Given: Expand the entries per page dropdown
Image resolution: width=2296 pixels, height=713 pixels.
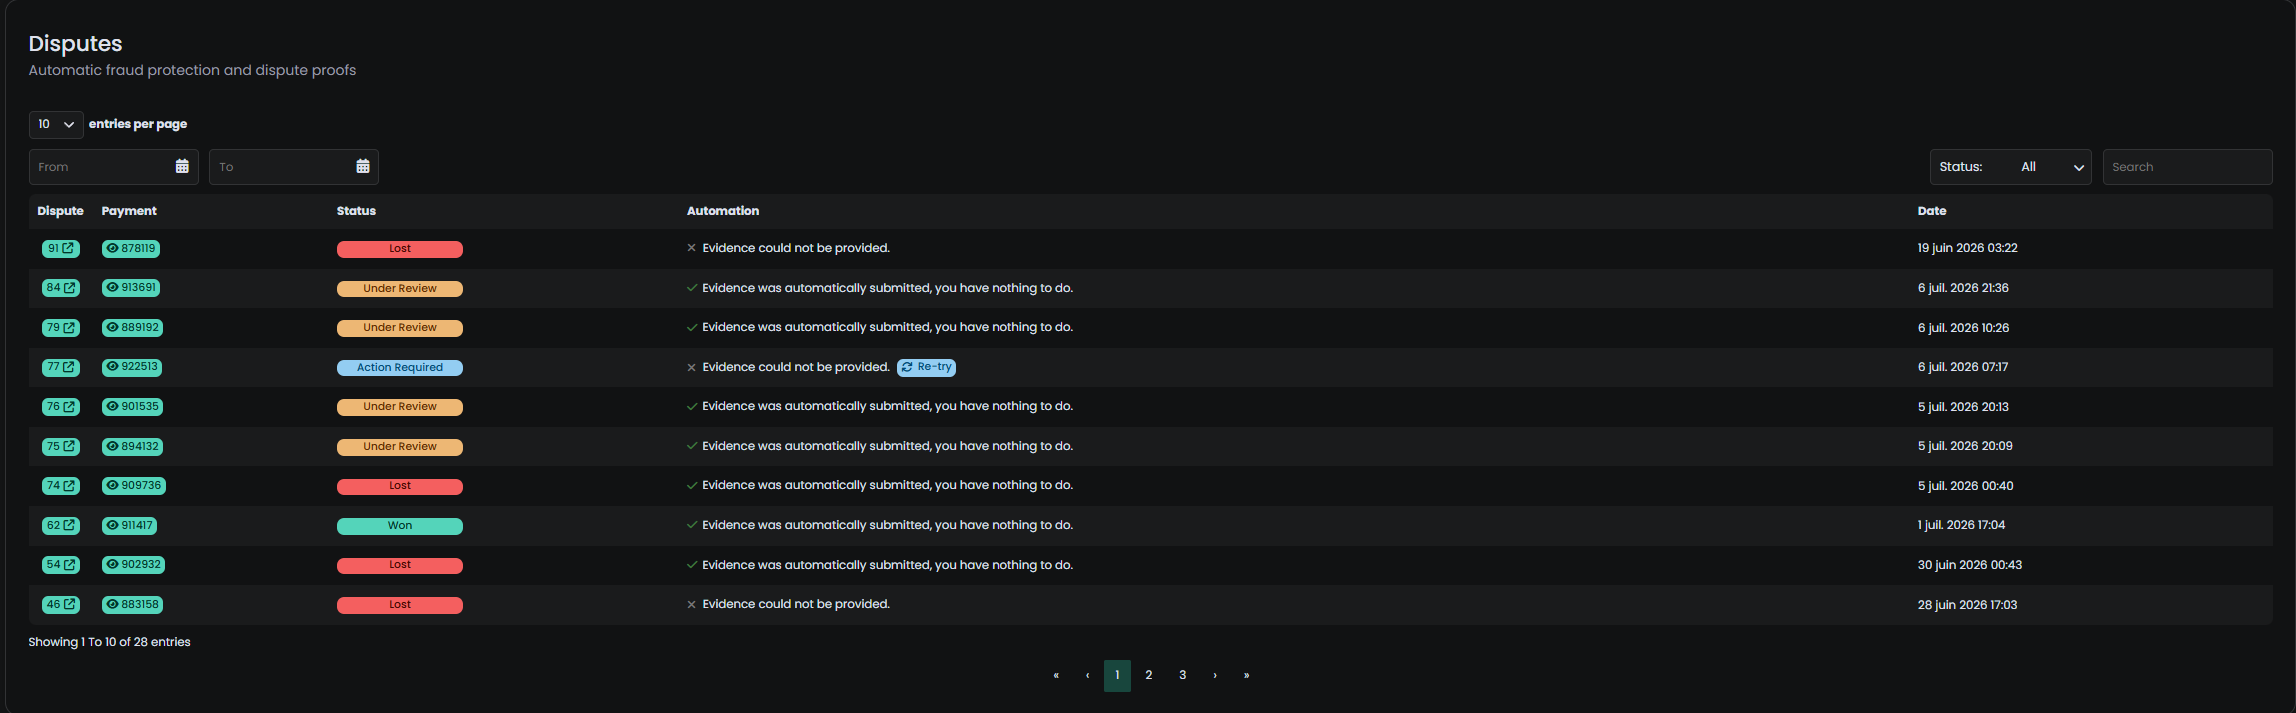Looking at the screenshot, I should [x=56, y=124].
